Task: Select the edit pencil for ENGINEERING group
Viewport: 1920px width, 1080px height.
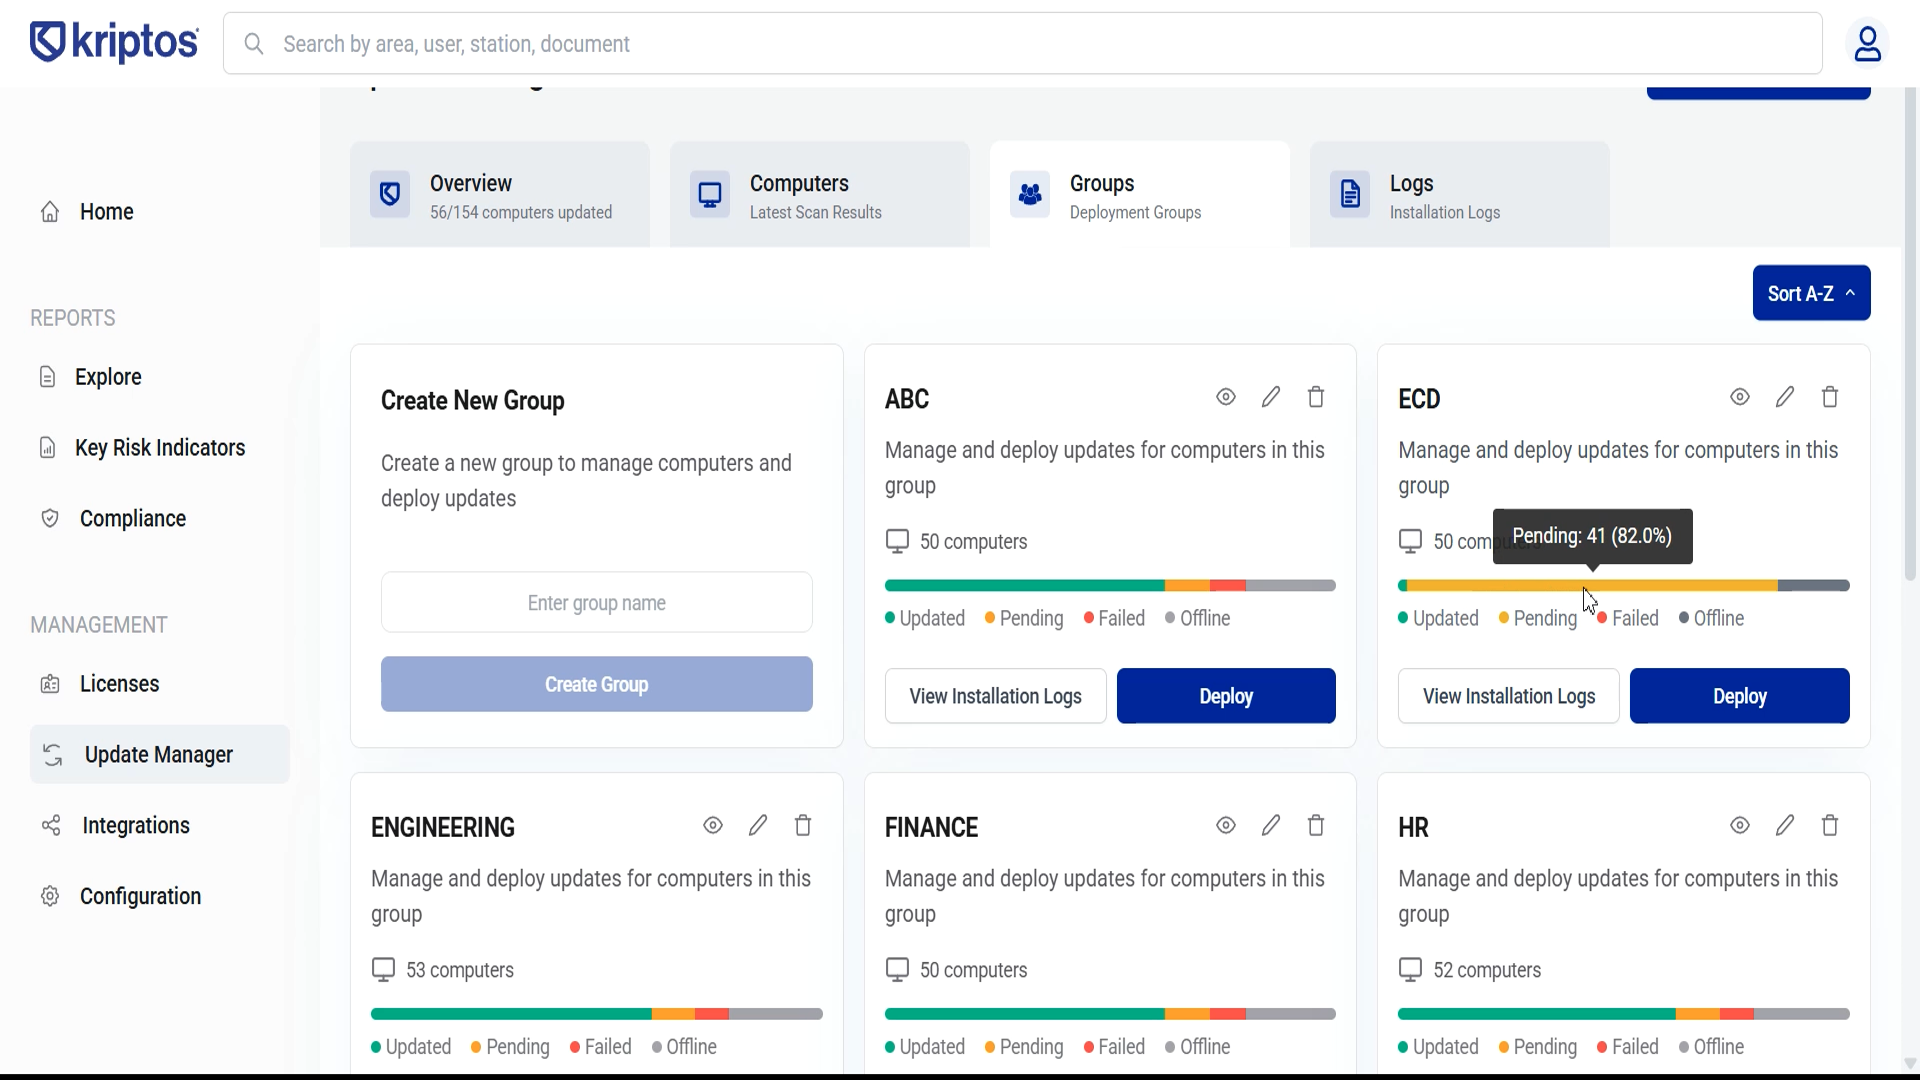Action: click(758, 825)
